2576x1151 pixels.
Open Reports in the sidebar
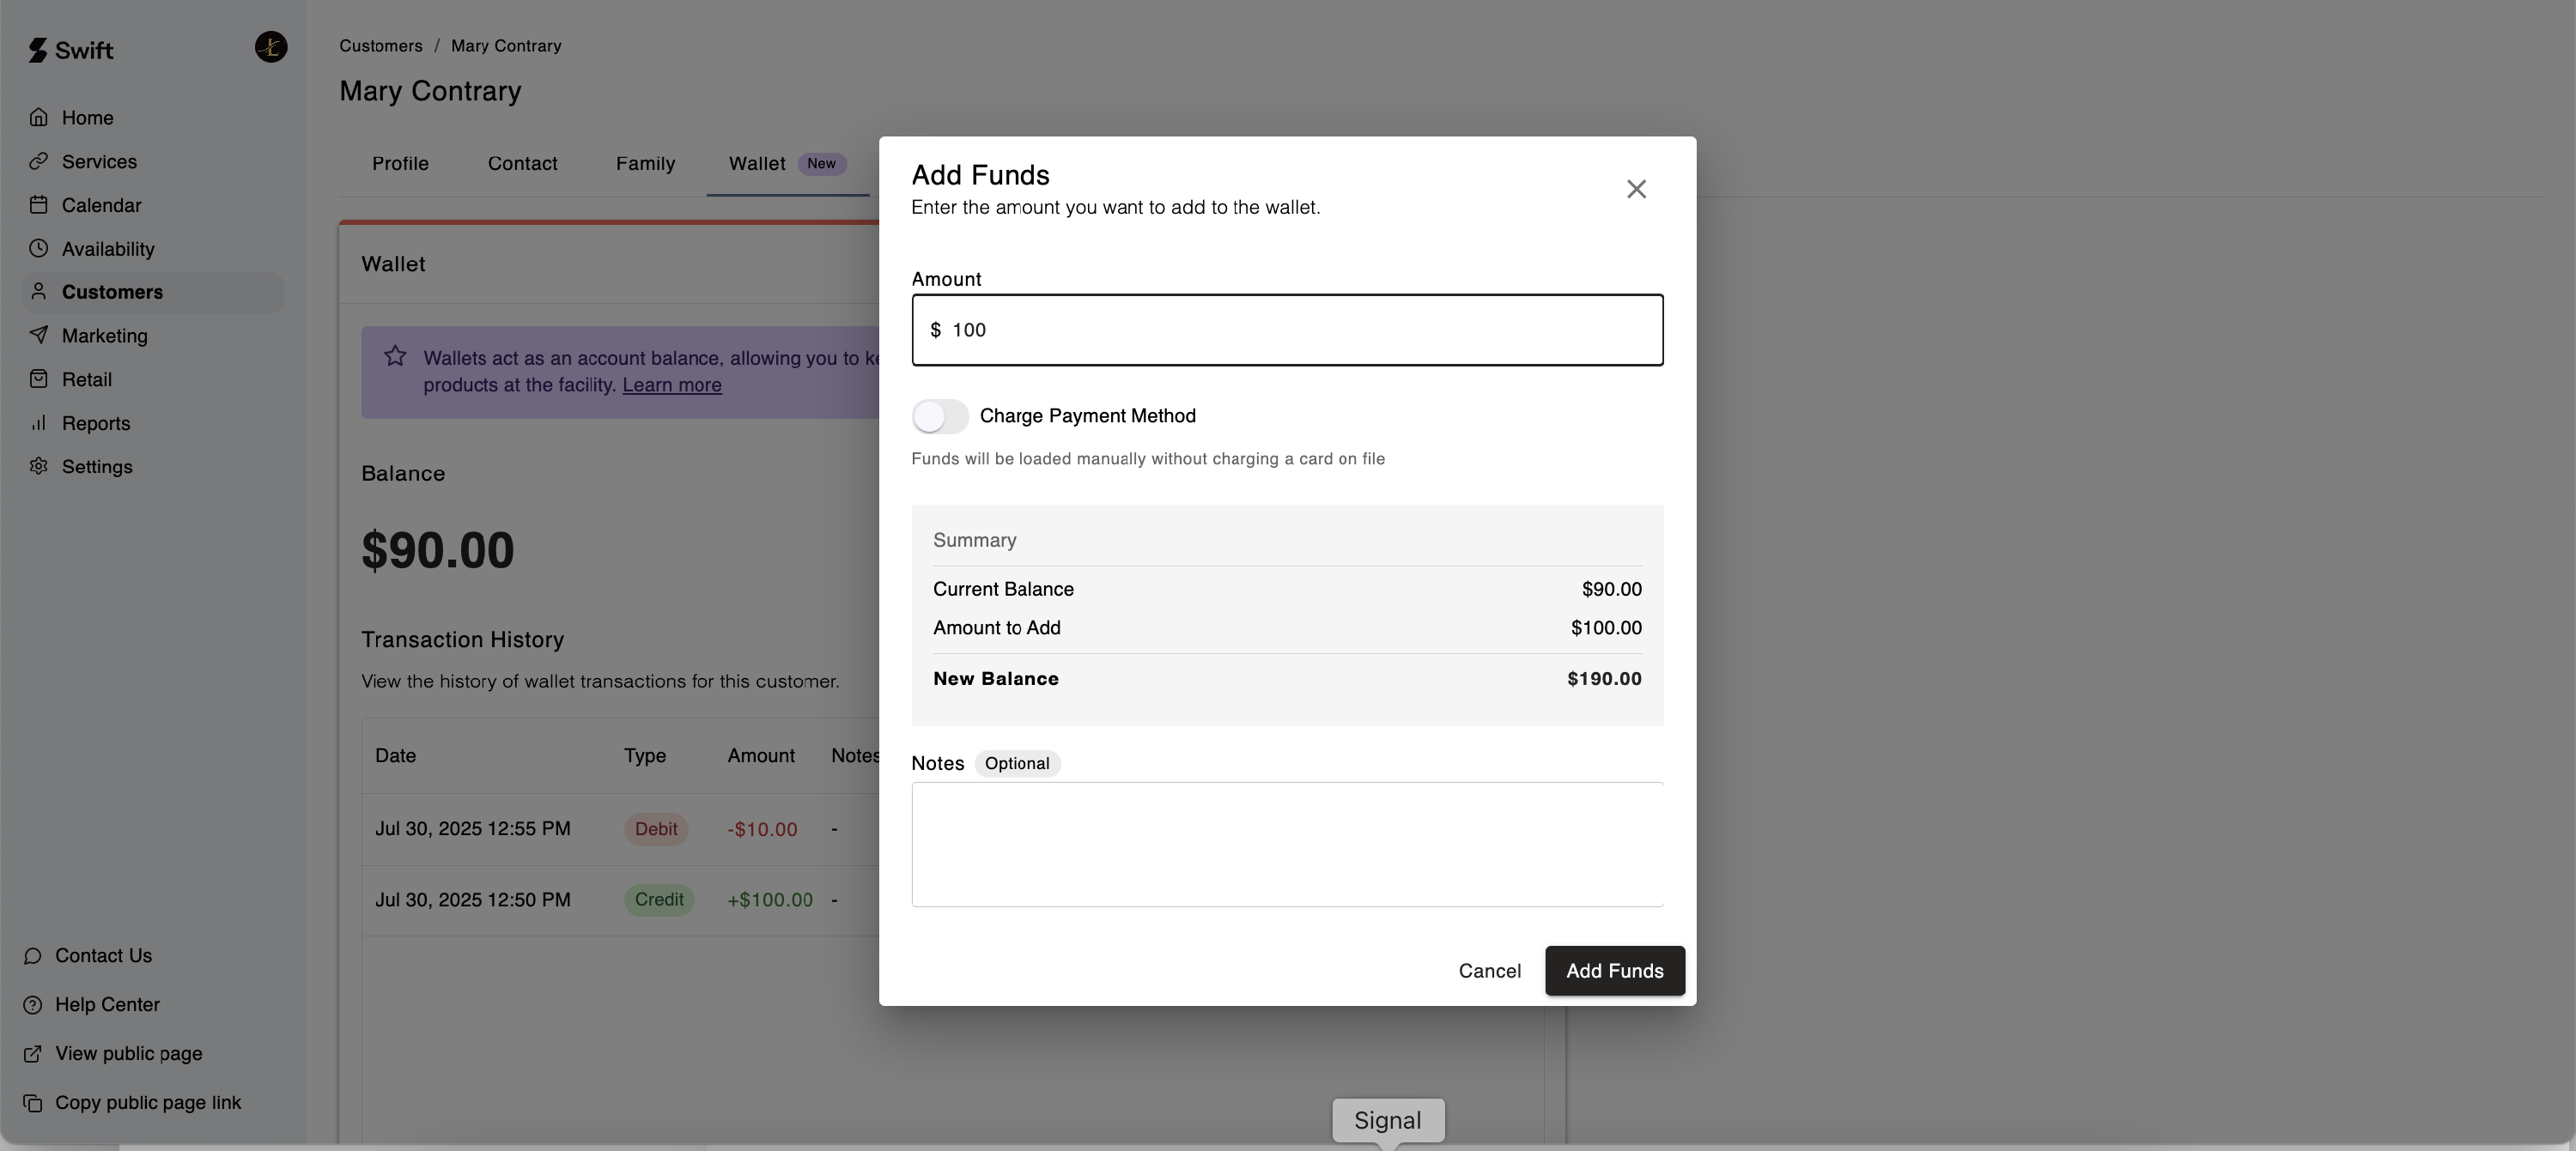(x=153, y=423)
